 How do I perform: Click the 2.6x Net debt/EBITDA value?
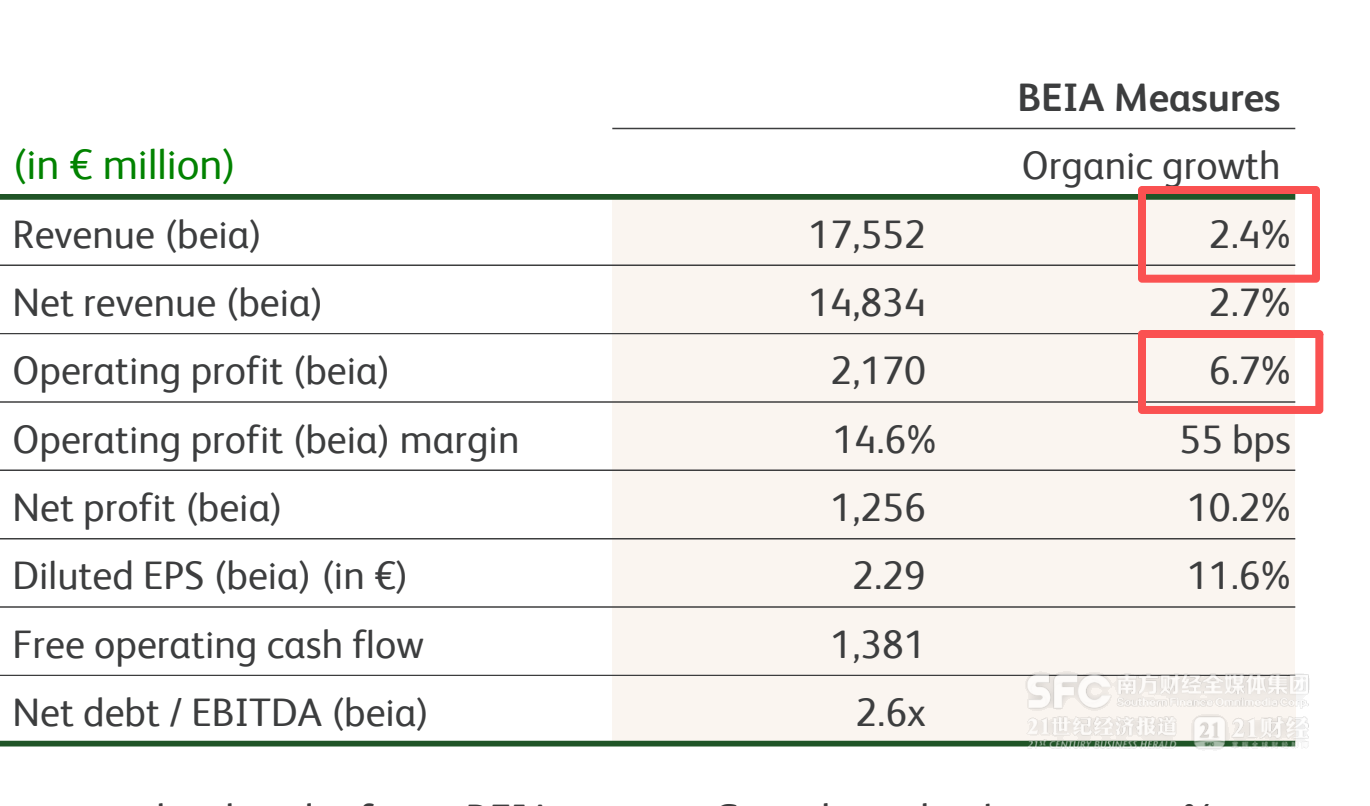(890, 713)
